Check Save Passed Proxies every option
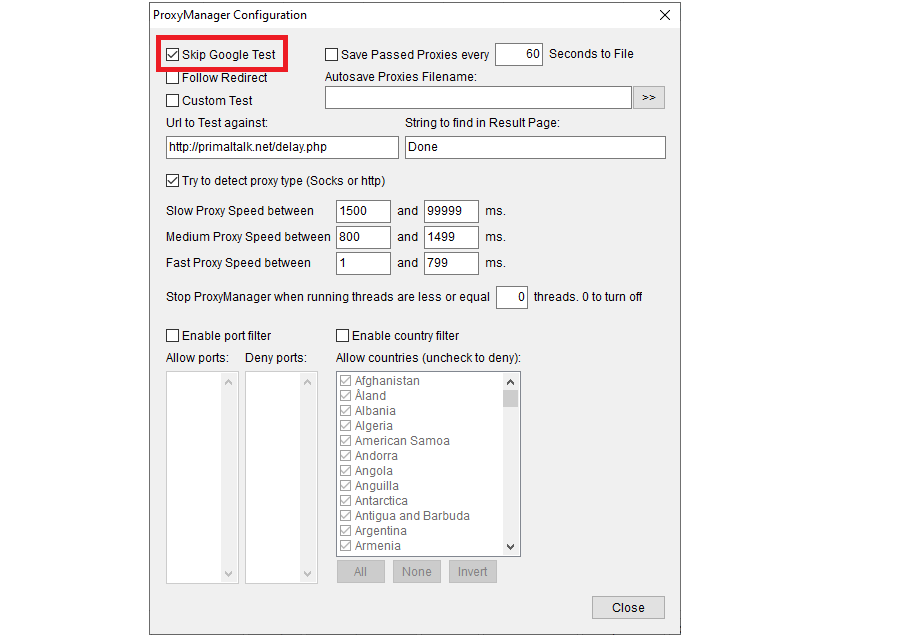This screenshot has height=637, width=903. [330, 54]
